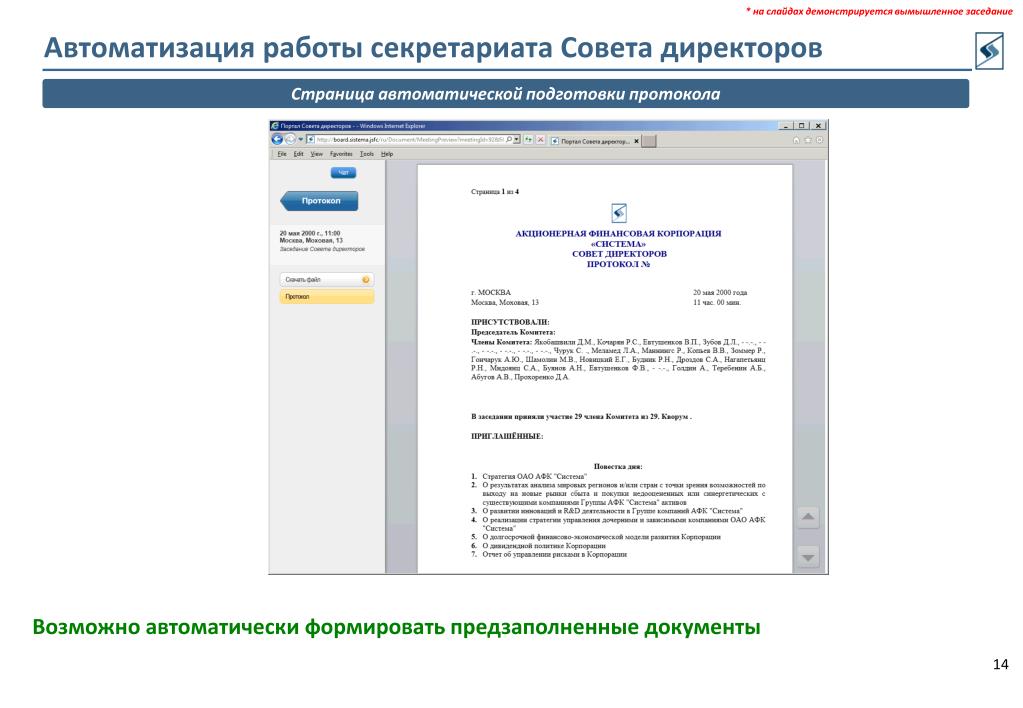Click the search magnifier icon in the address bar
This screenshot has height=708, width=1023.
pyautogui.click(x=509, y=140)
